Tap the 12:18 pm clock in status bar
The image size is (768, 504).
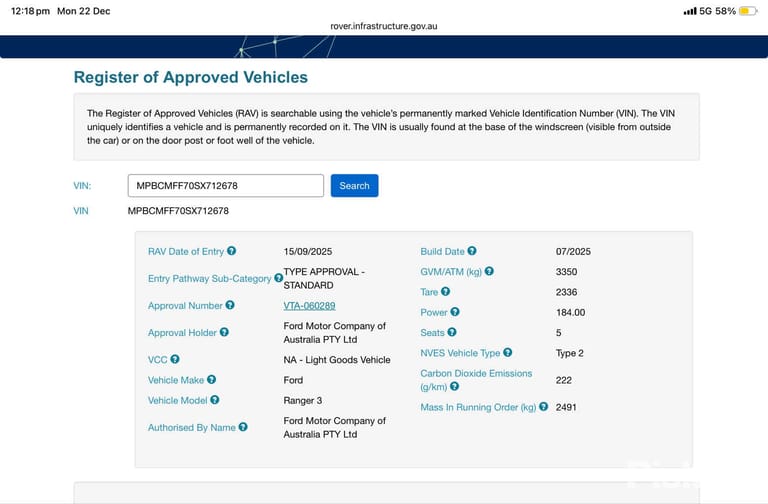pos(30,11)
